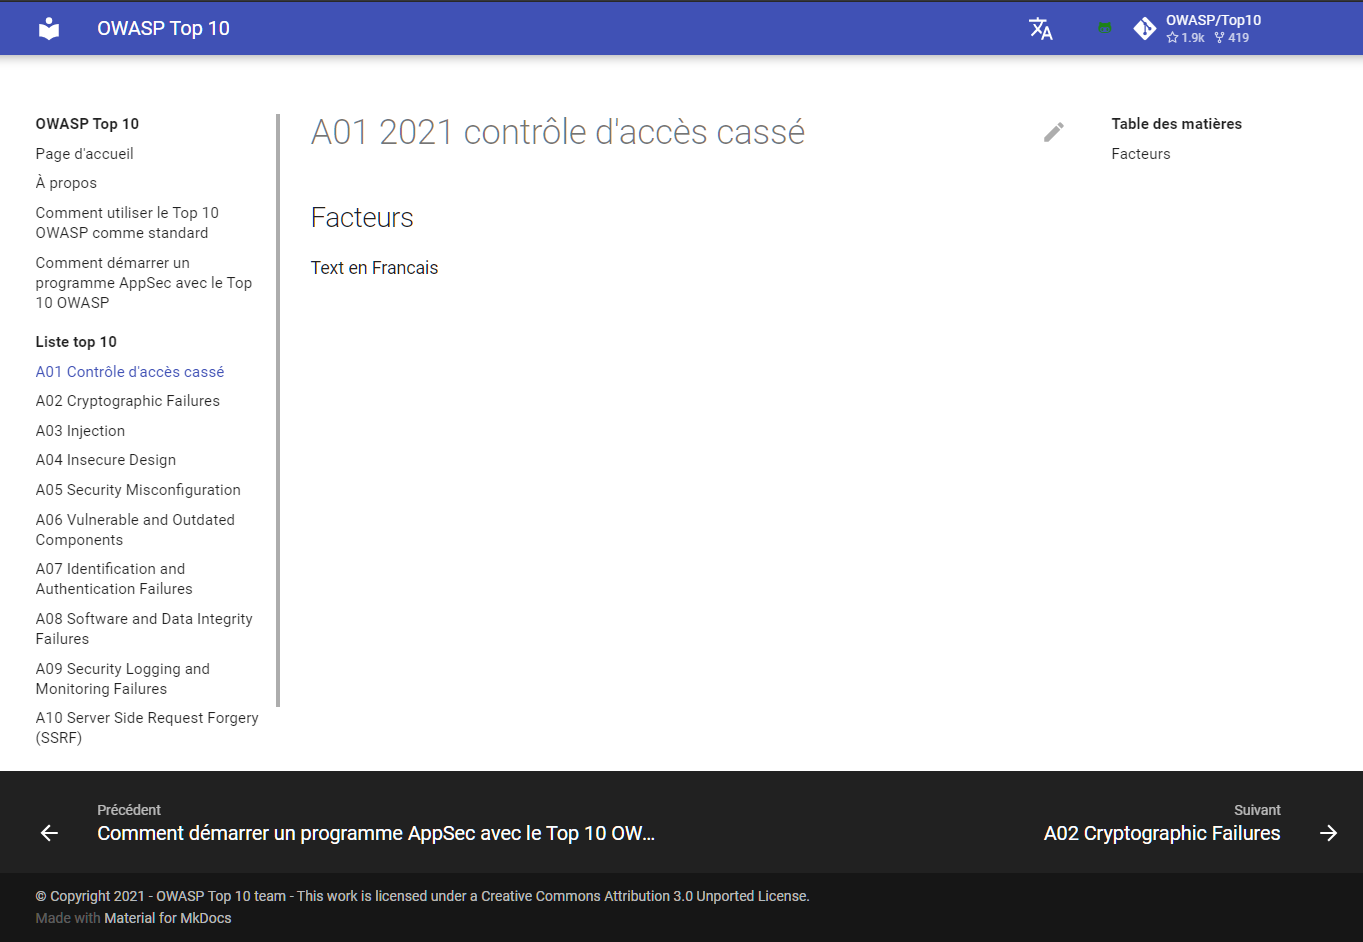Viewport: 1363px width, 942px height.
Task: Click the git repository diamond icon
Action: [1145, 29]
